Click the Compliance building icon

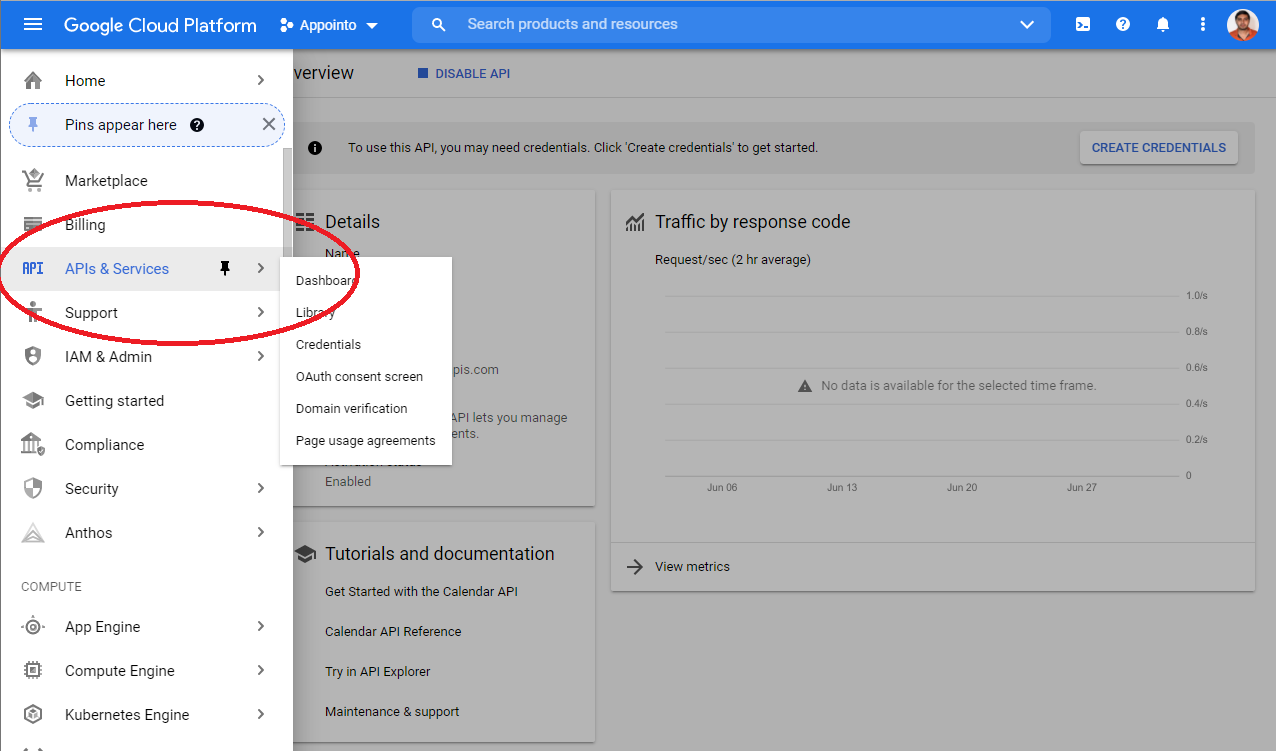click(x=33, y=445)
